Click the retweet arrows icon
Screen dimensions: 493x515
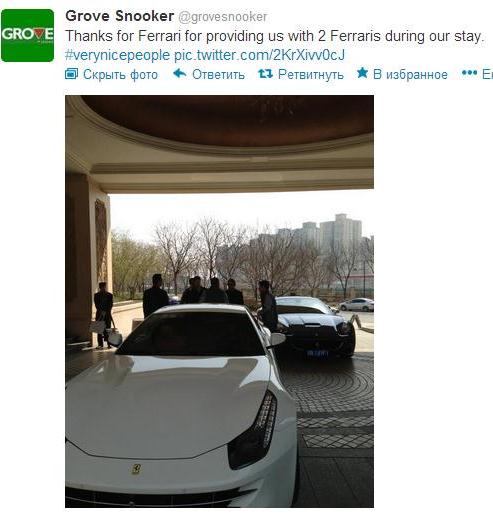click(265, 74)
